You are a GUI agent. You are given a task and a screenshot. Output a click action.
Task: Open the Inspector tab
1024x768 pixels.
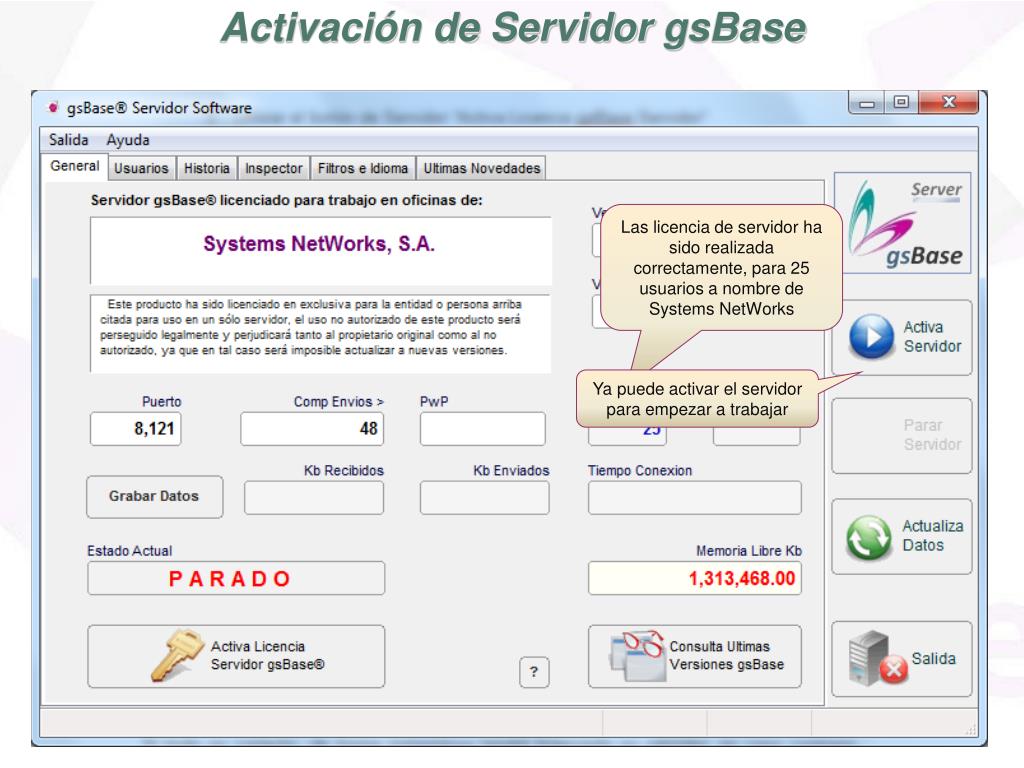(274, 168)
